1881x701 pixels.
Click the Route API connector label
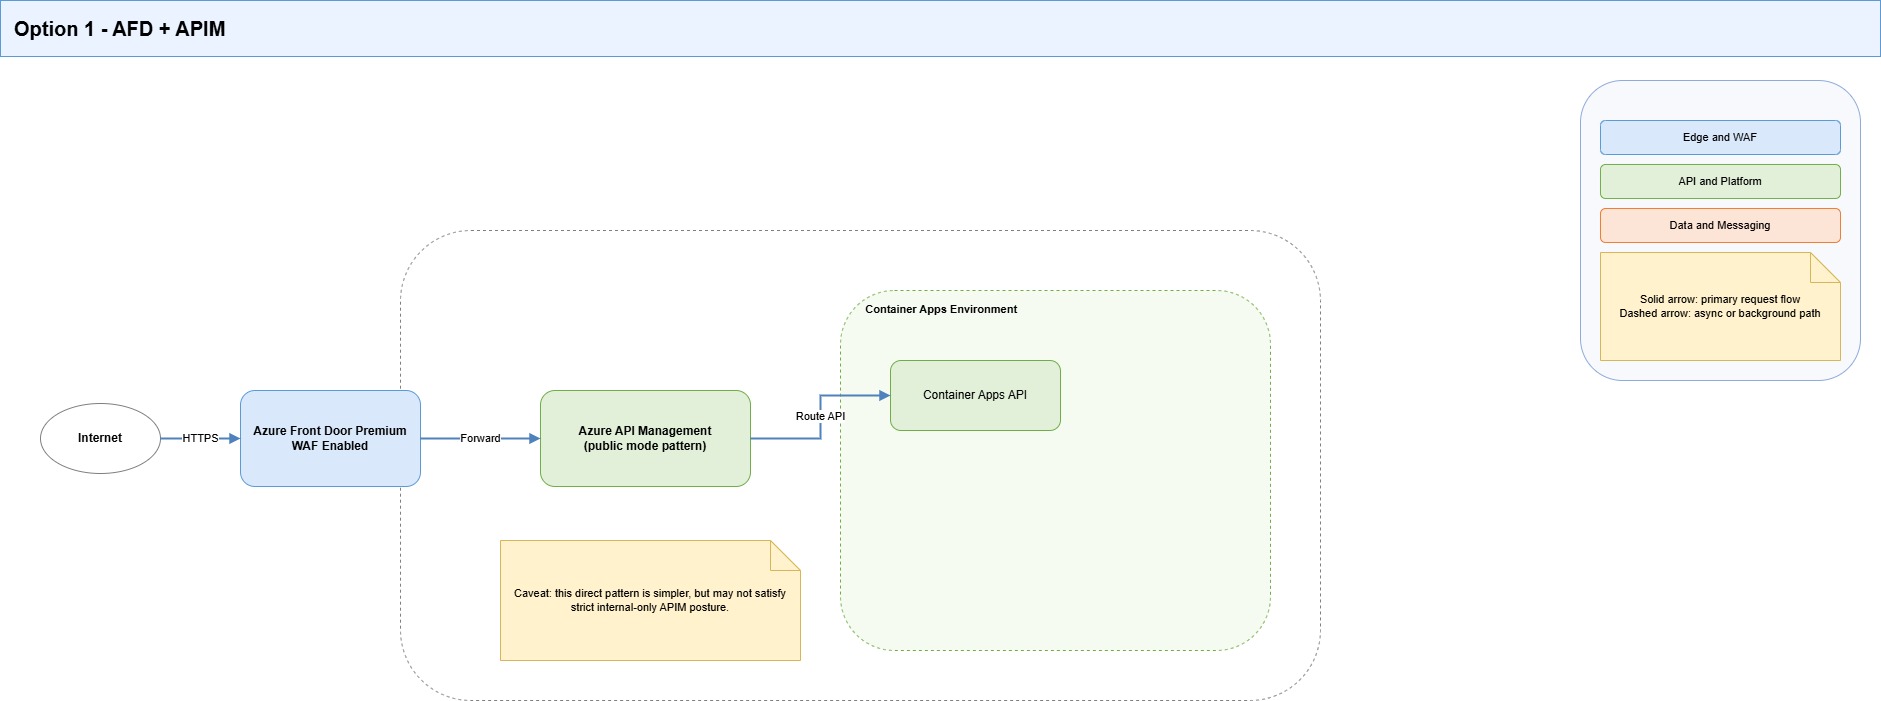tap(820, 416)
